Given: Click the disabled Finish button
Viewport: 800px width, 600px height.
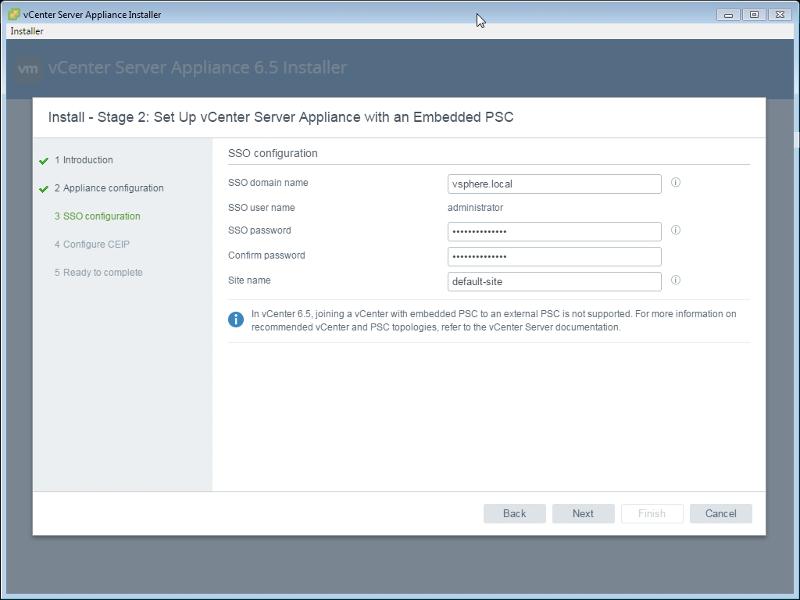Looking at the screenshot, I should [x=652, y=513].
